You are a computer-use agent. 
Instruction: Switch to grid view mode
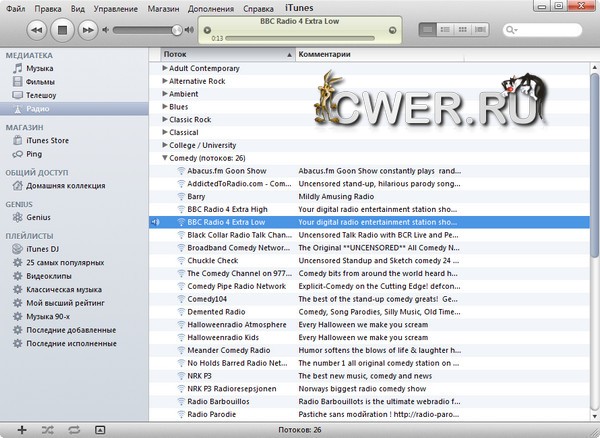(463, 29)
